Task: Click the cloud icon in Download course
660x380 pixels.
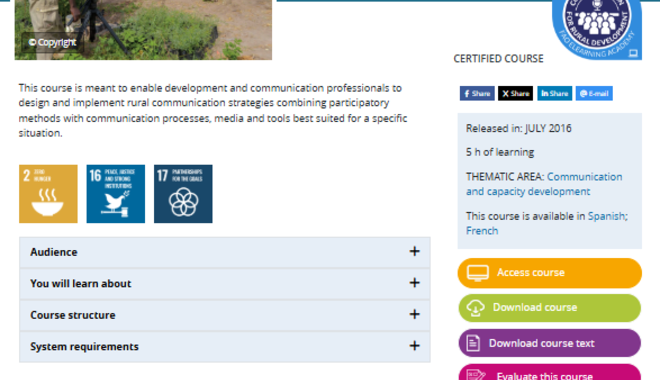Action: pos(475,308)
